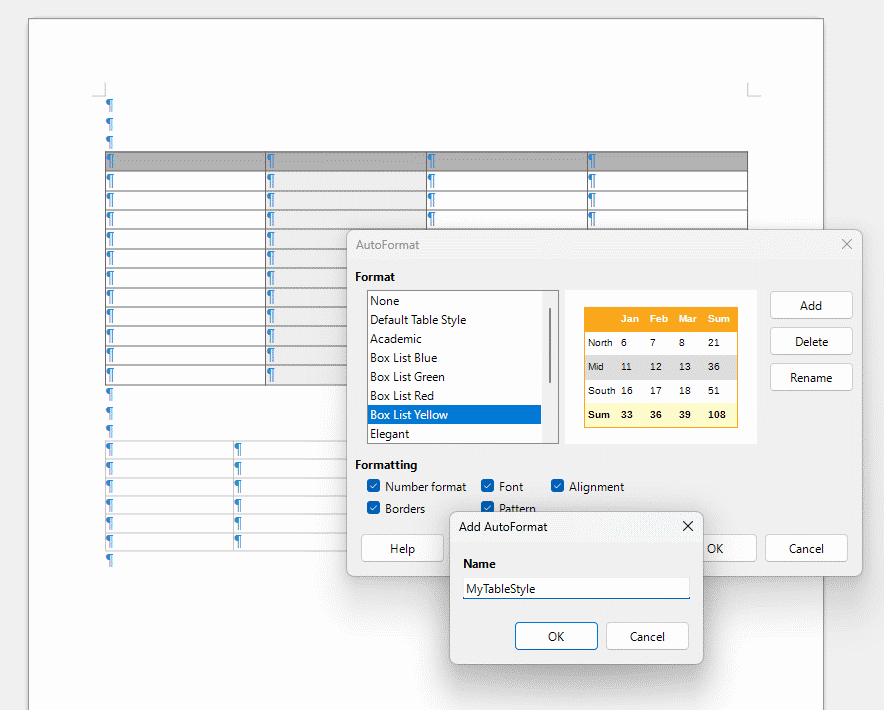
Task: Cancel the Add AutoFormat dialog
Action: (x=647, y=636)
